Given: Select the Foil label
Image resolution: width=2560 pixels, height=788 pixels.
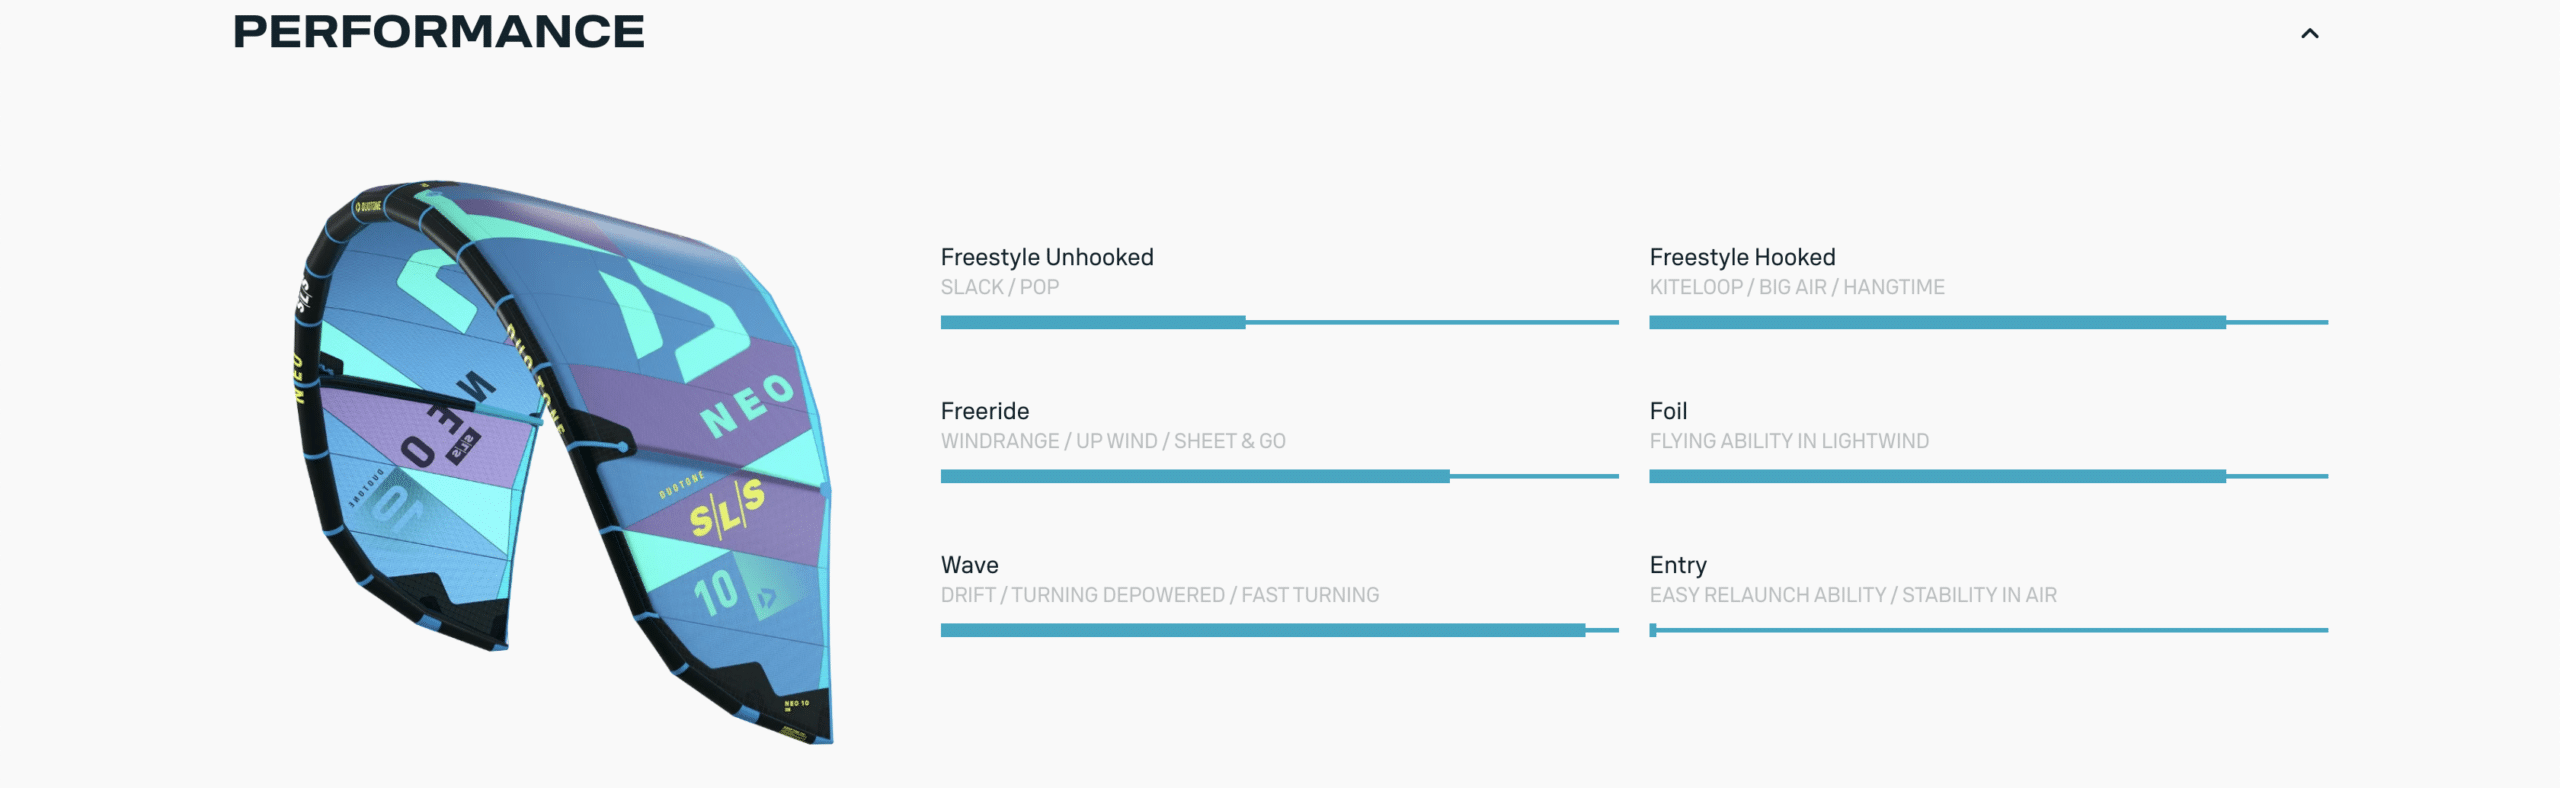Looking at the screenshot, I should 1668,411.
